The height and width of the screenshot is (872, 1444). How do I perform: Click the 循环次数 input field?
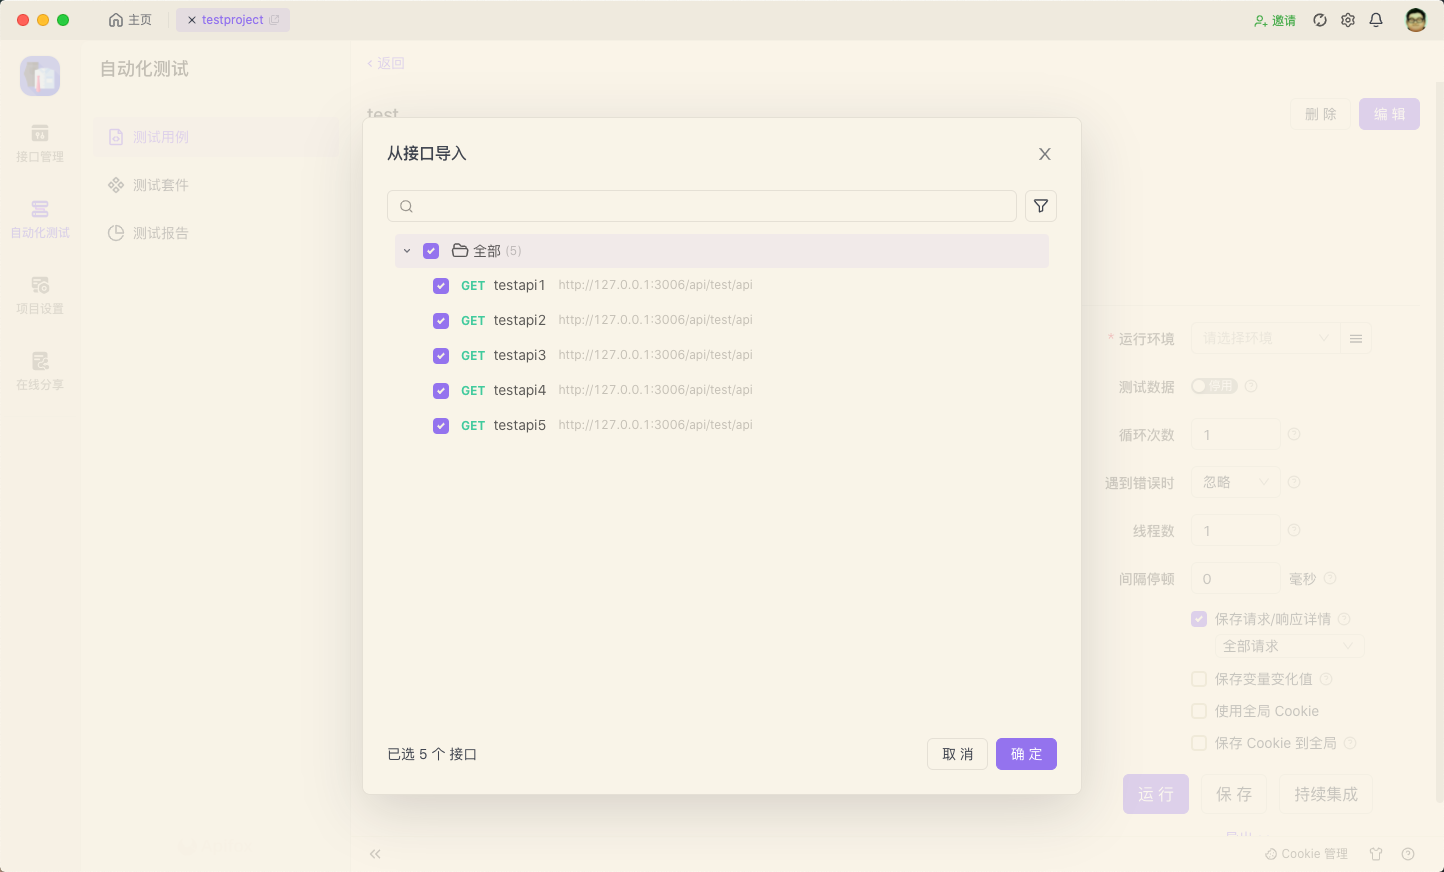[1236, 434]
